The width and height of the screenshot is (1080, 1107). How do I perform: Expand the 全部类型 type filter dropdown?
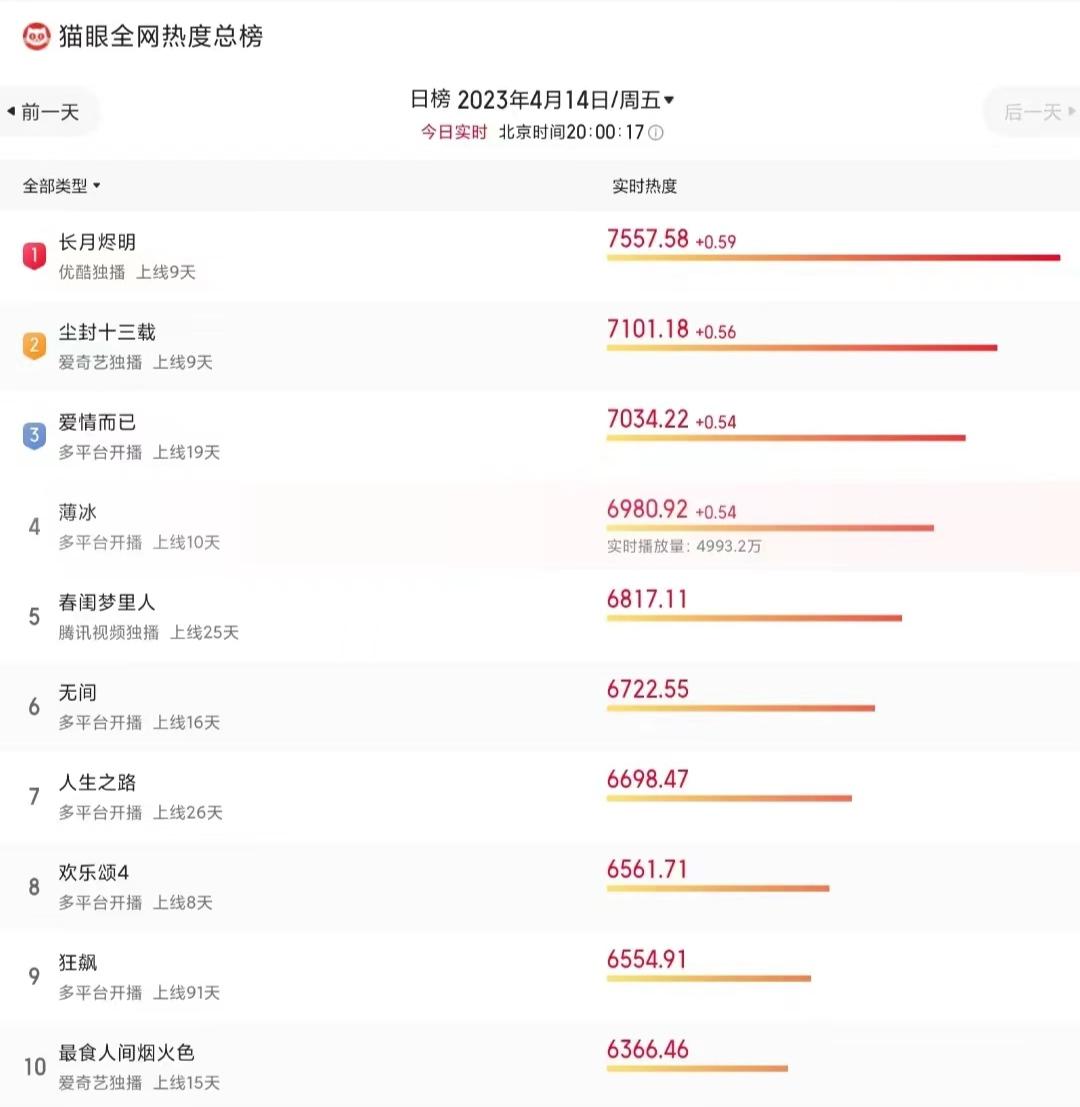61,186
